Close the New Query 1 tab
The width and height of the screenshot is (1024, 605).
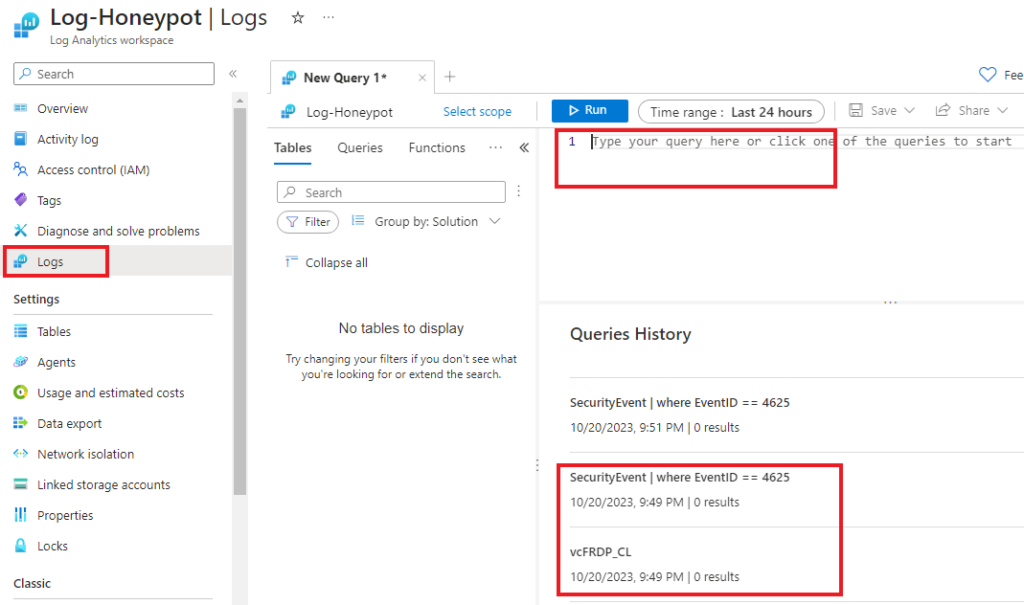[x=422, y=78]
